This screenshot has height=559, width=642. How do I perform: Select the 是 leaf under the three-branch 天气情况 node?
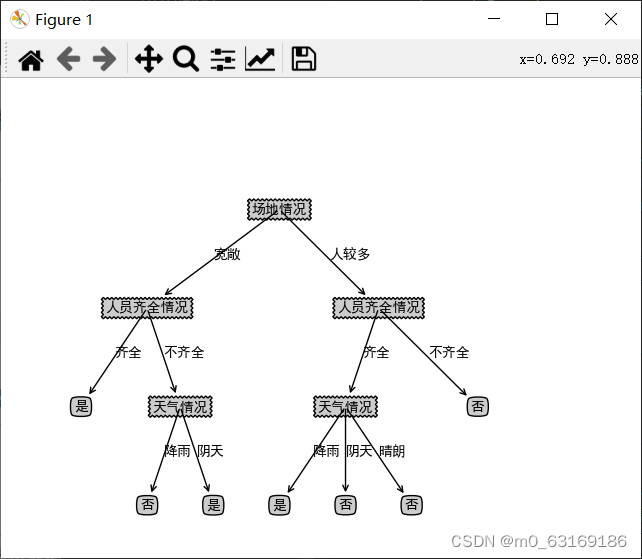point(279,505)
